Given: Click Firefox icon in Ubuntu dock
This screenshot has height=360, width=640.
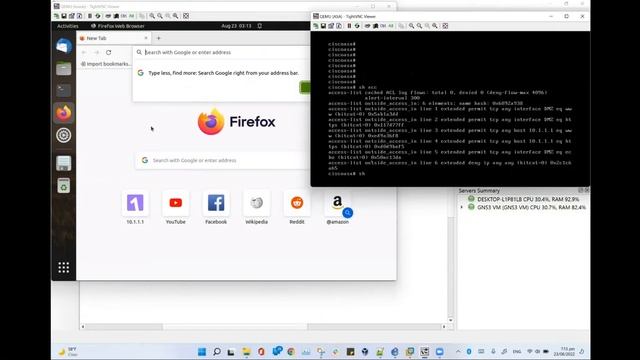Looking at the screenshot, I should (64, 113).
